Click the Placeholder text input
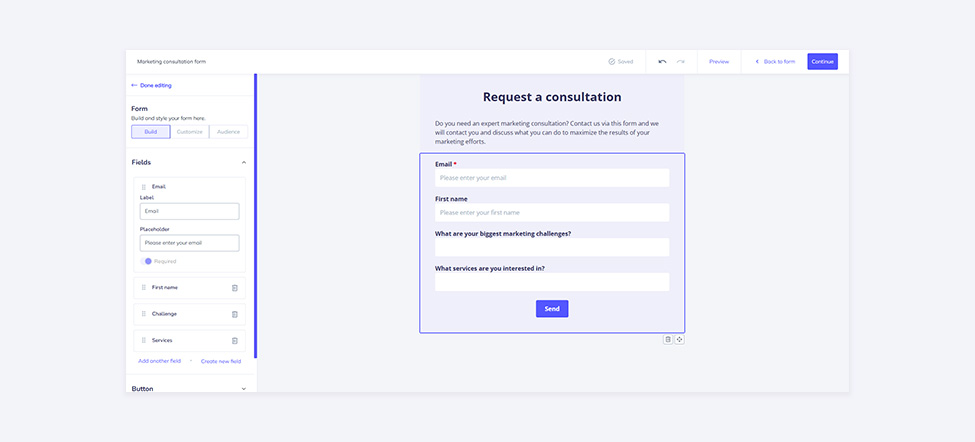Viewport: 975px width, 442px height. point(190,243)
